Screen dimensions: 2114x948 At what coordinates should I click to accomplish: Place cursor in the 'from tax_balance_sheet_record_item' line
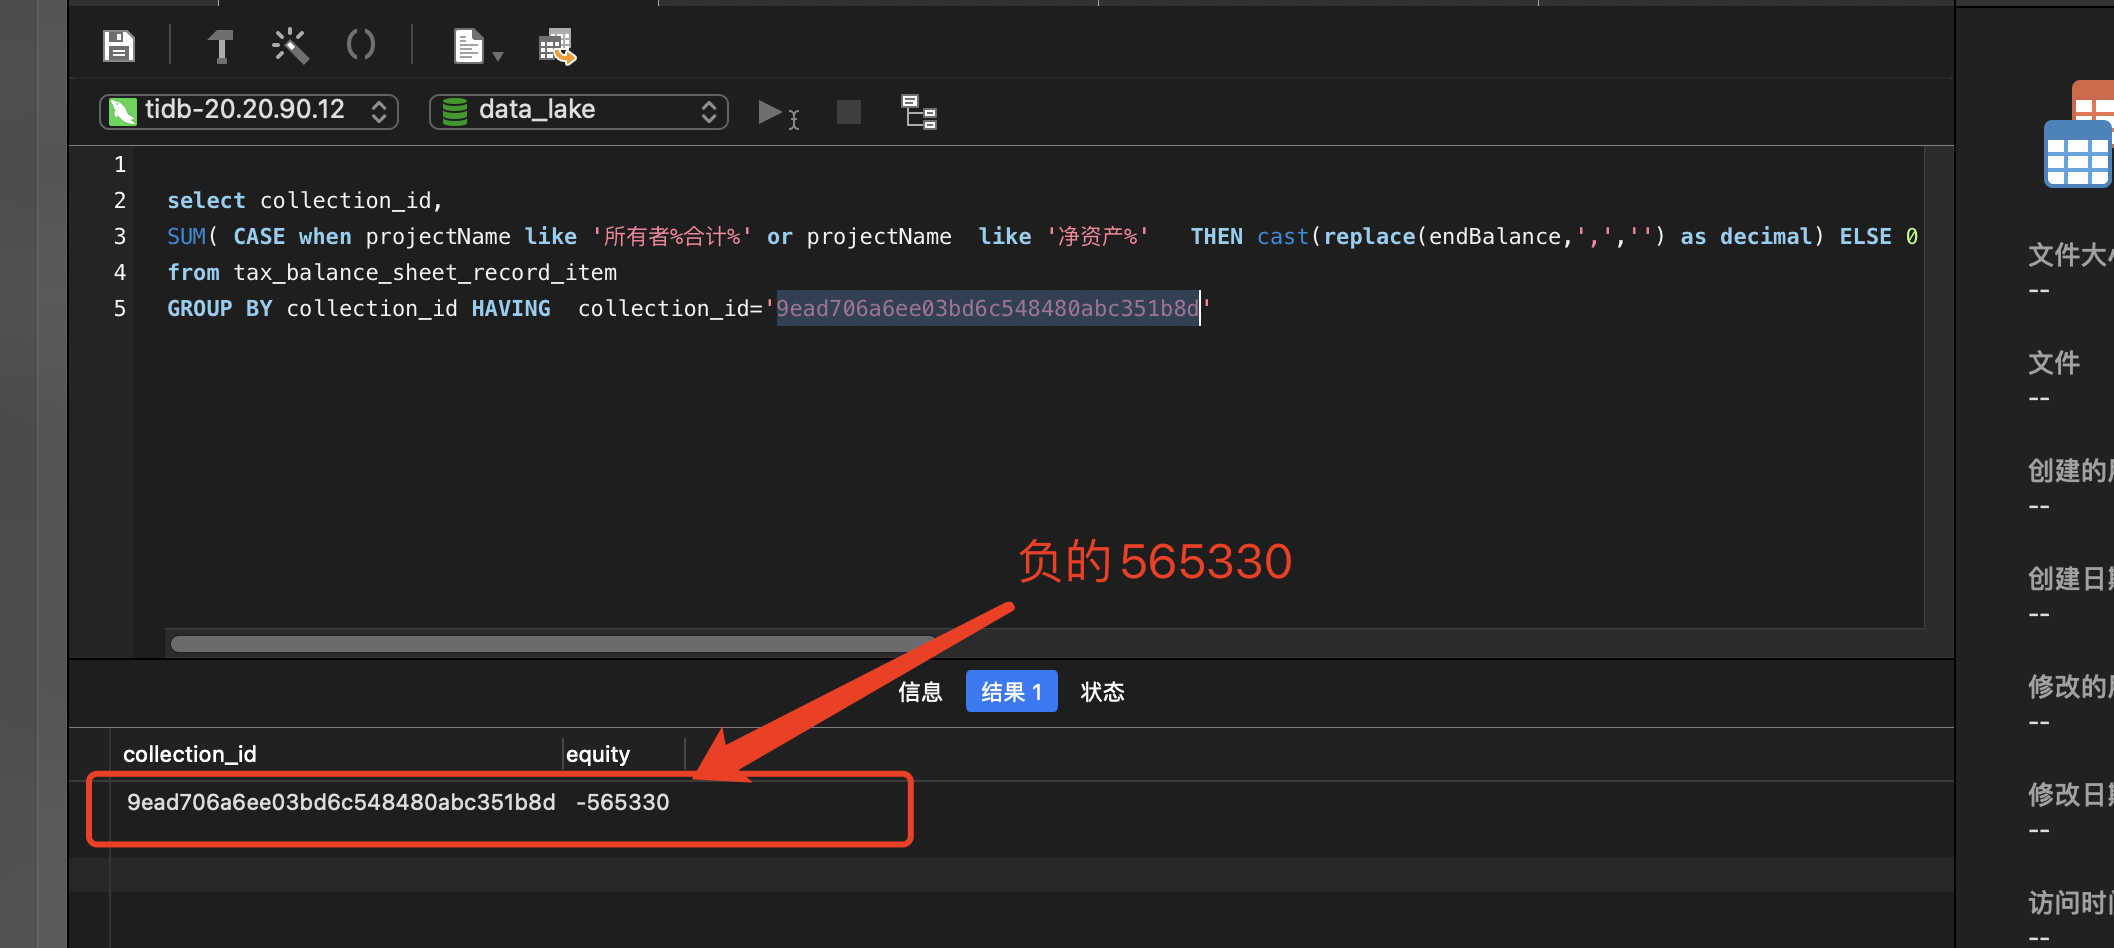pos(392,272)
